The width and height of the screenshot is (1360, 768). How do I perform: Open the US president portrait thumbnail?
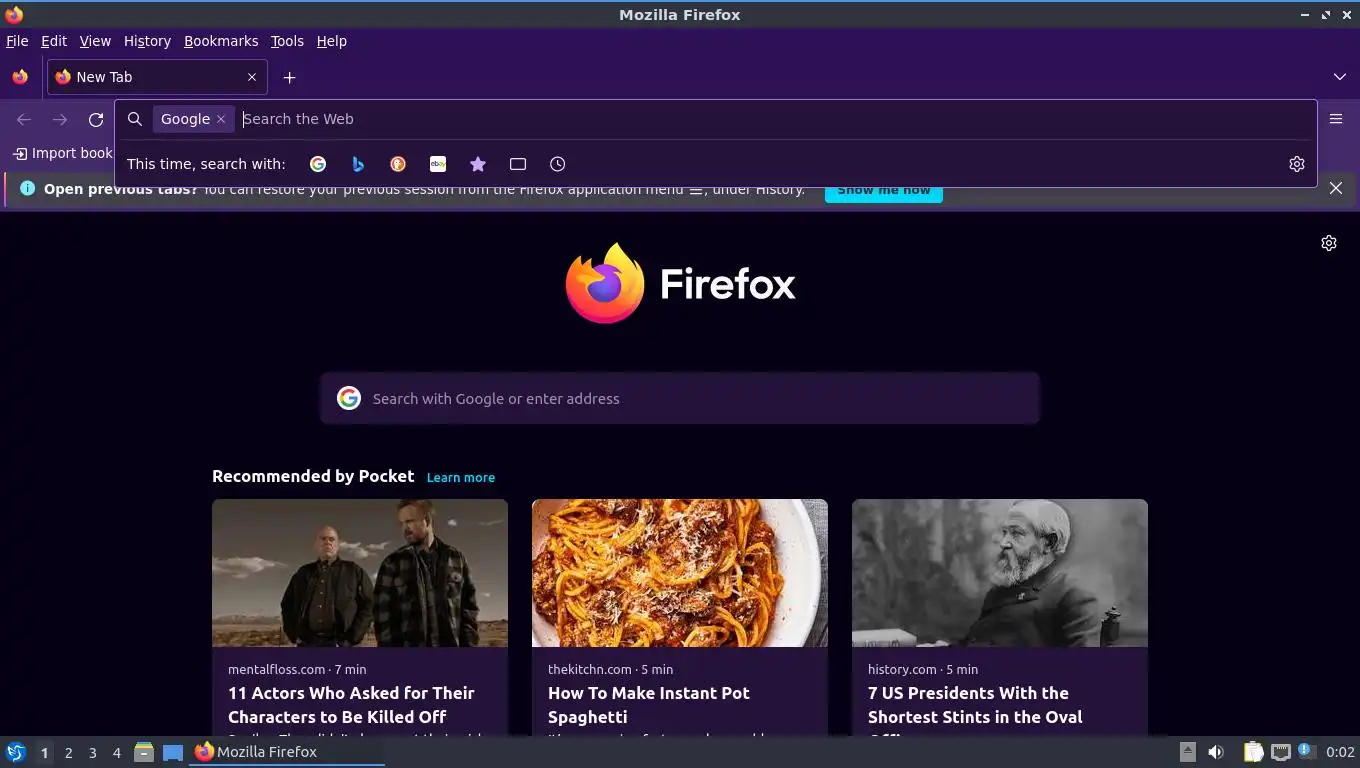(x=1000, y=573)
